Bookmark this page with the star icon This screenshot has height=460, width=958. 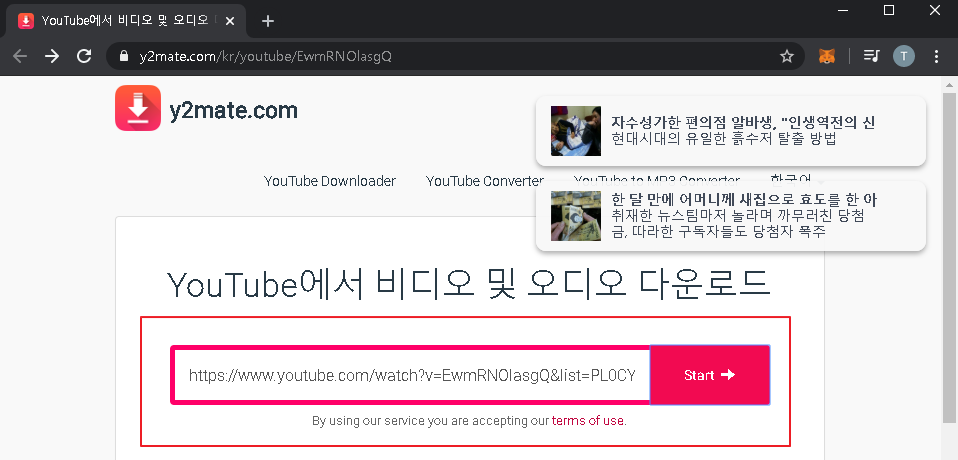[x=787, y=56]
